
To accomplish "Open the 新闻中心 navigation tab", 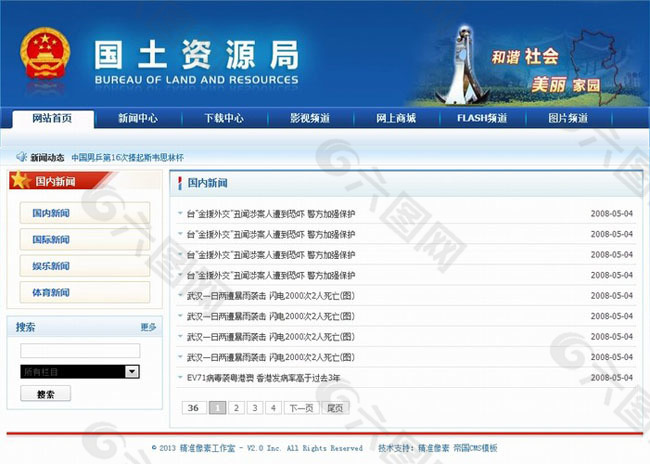I will click(137, 118).
